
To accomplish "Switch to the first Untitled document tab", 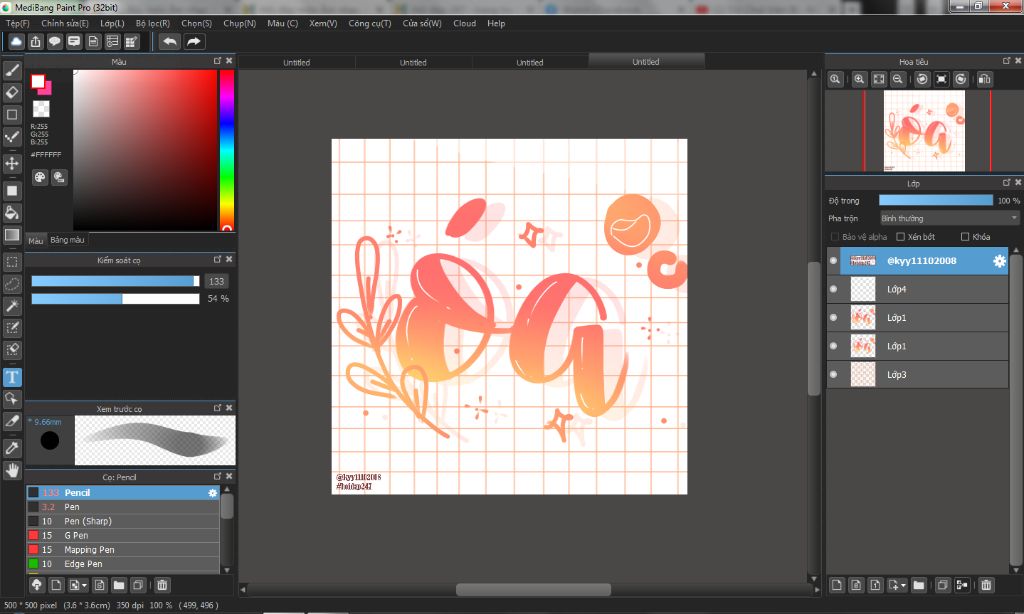I will tap(296, 63).
